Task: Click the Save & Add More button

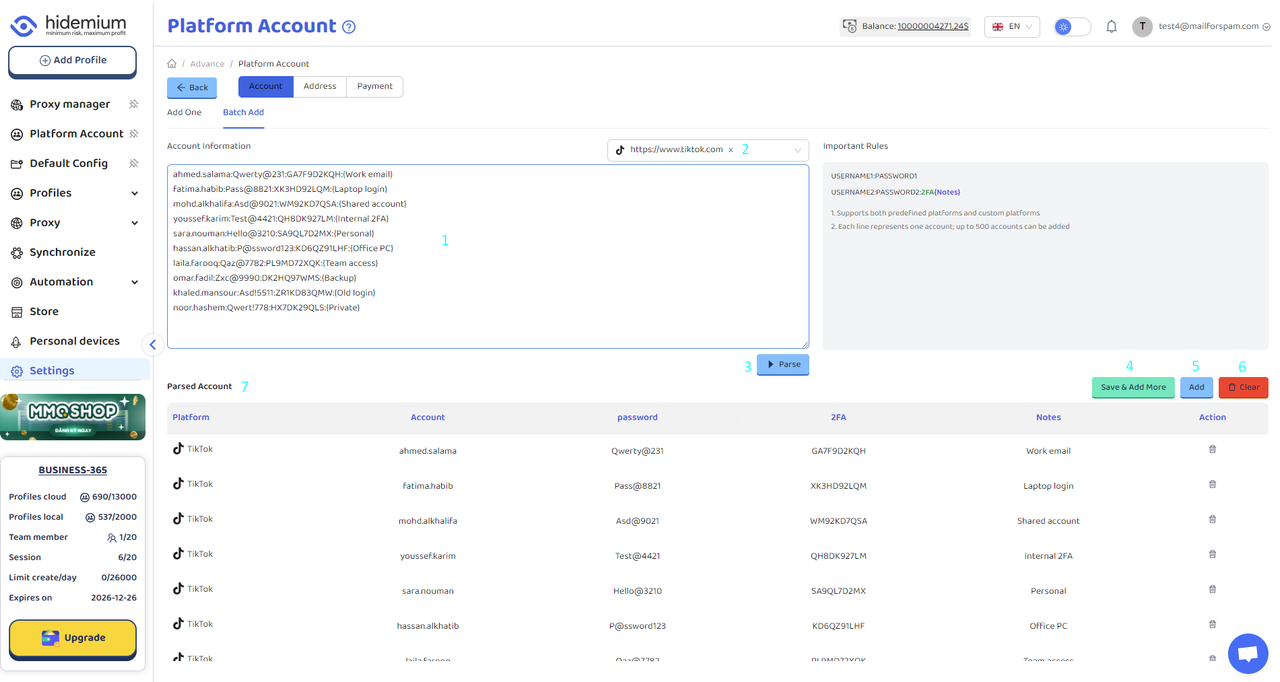Action: tap(1132, 388)
